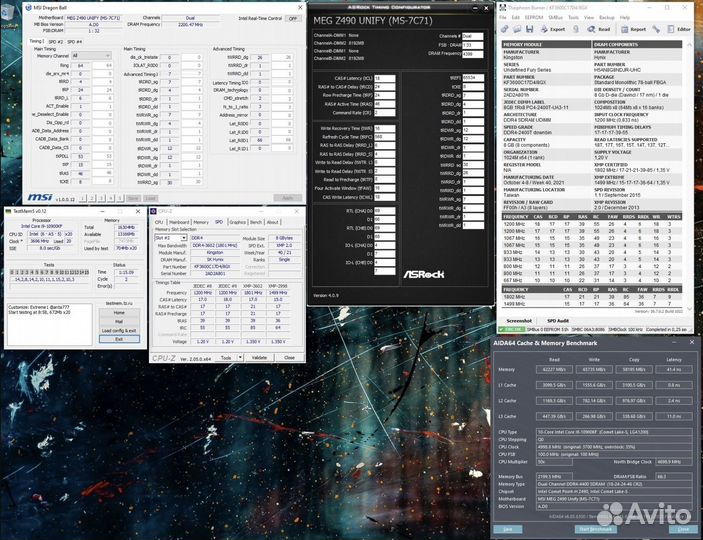This screenshot has width=703, height=540.
Task: Click Read in Thaiphoon Burner toolbar
Action: [599, 29]
